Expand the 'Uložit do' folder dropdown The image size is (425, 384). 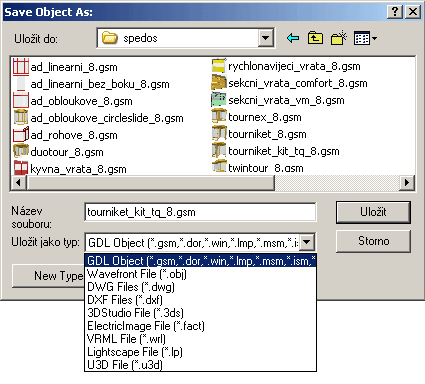click(266, 38)
